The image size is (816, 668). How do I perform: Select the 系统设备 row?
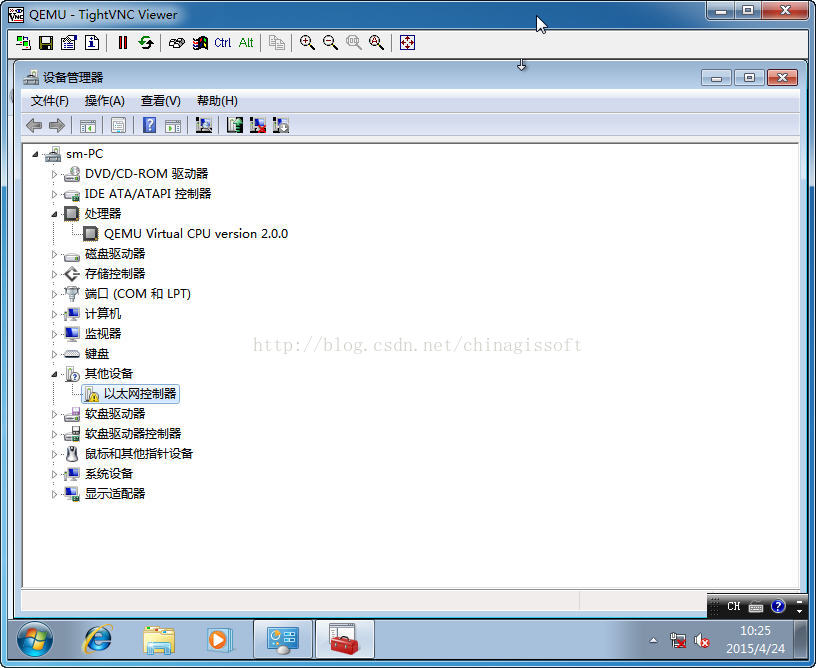(109, 474)
